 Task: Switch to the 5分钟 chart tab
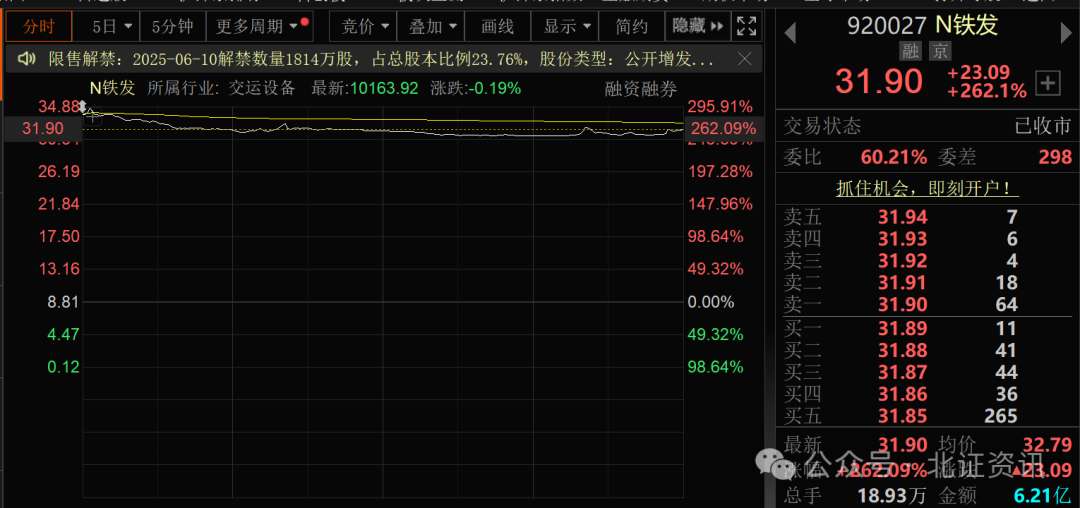pos(172,27)
